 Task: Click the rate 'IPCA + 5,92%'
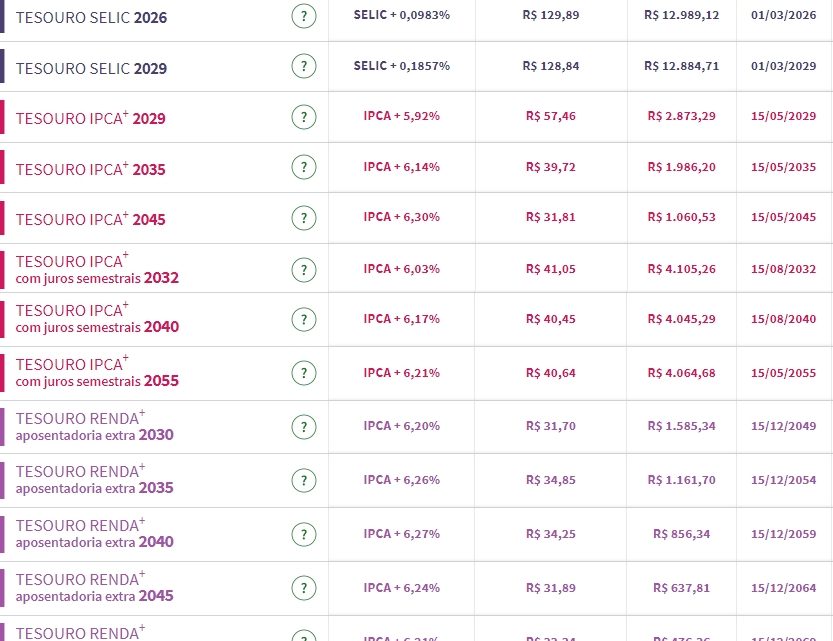coord(402,116)
